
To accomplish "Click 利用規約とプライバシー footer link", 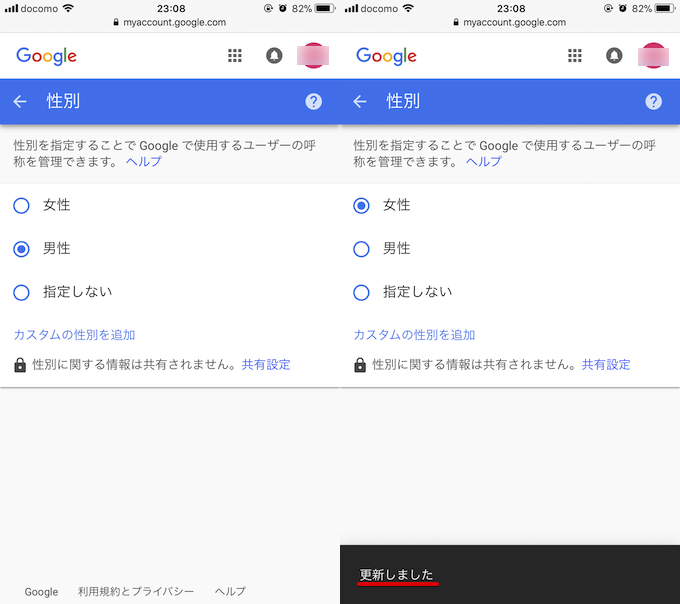I will tap(136, 592).
